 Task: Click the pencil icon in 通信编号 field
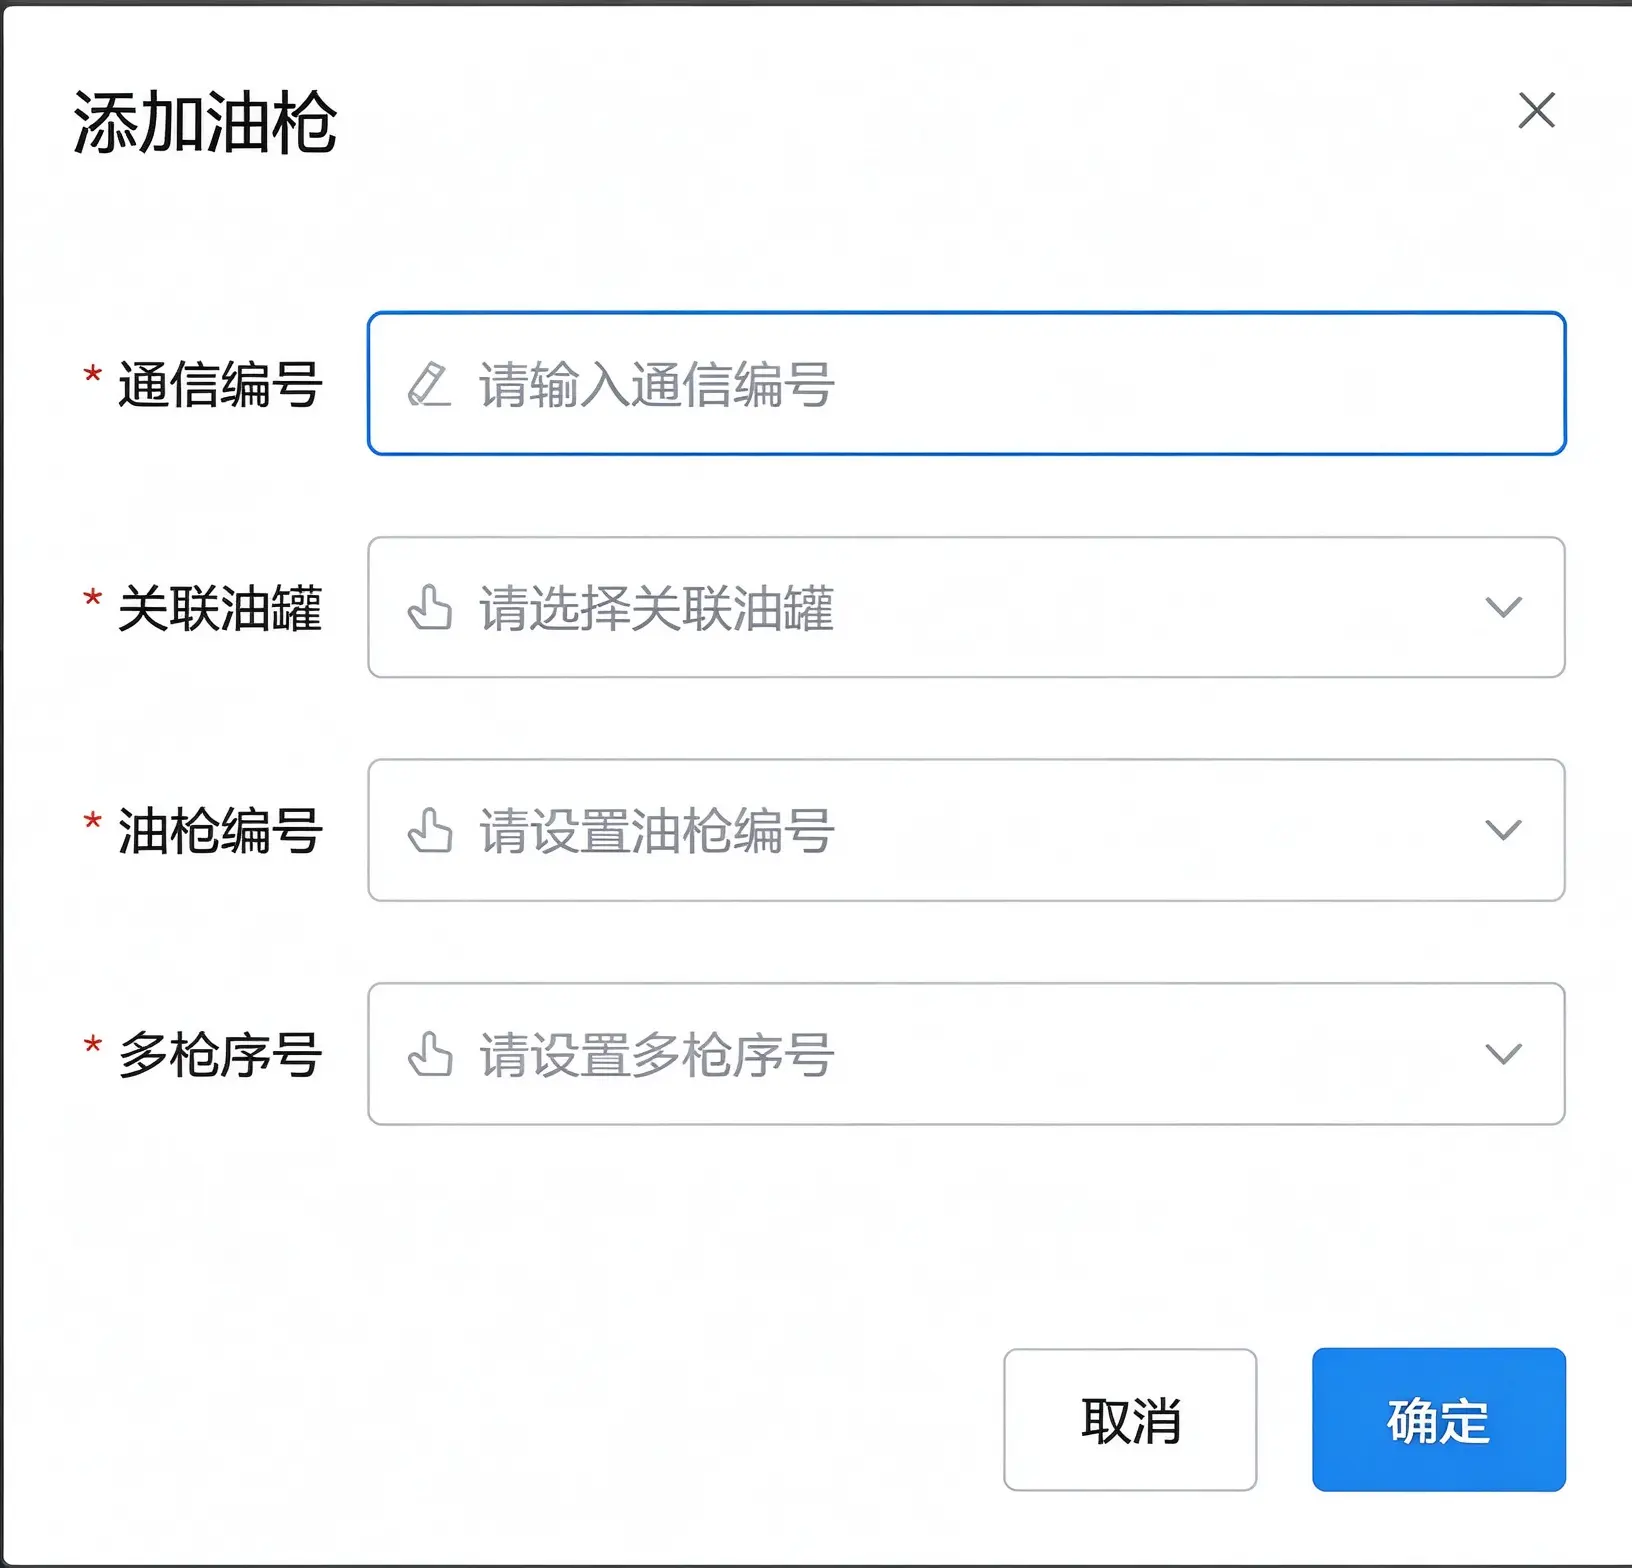429,385
